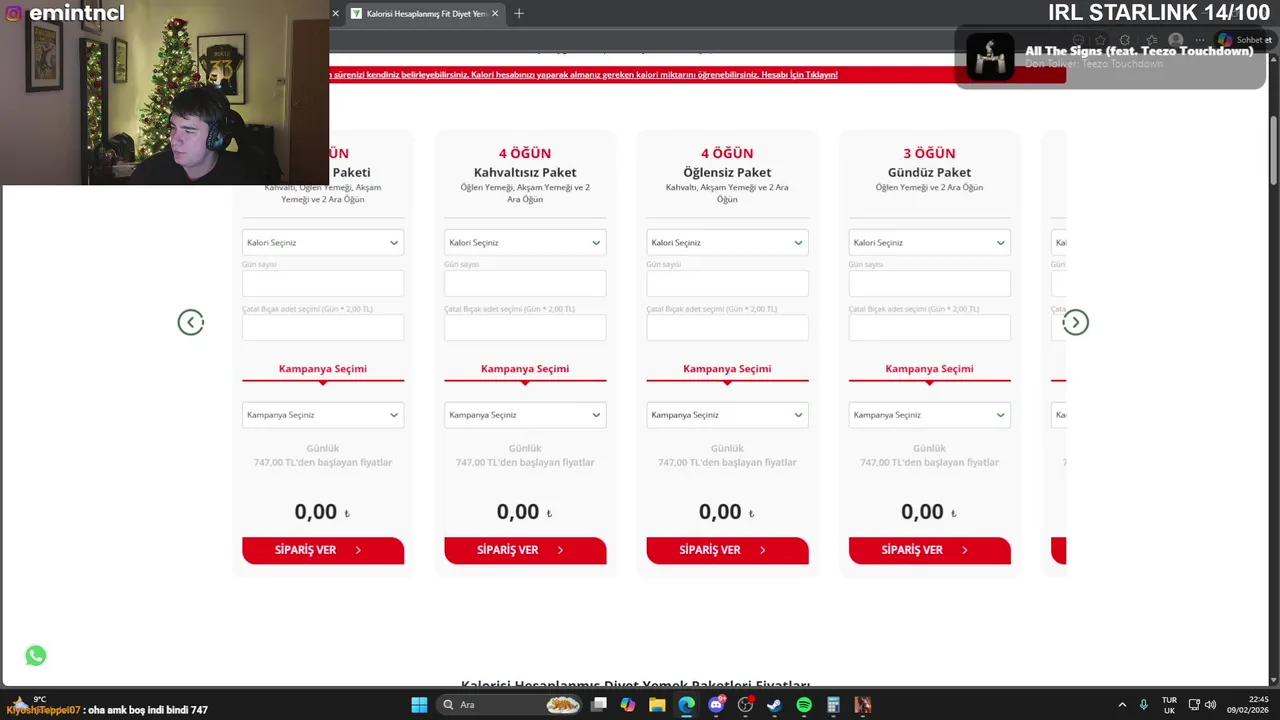Click Çatal Bıçak adet field in Kahvaltısız Paket

[x=525, y=328]
